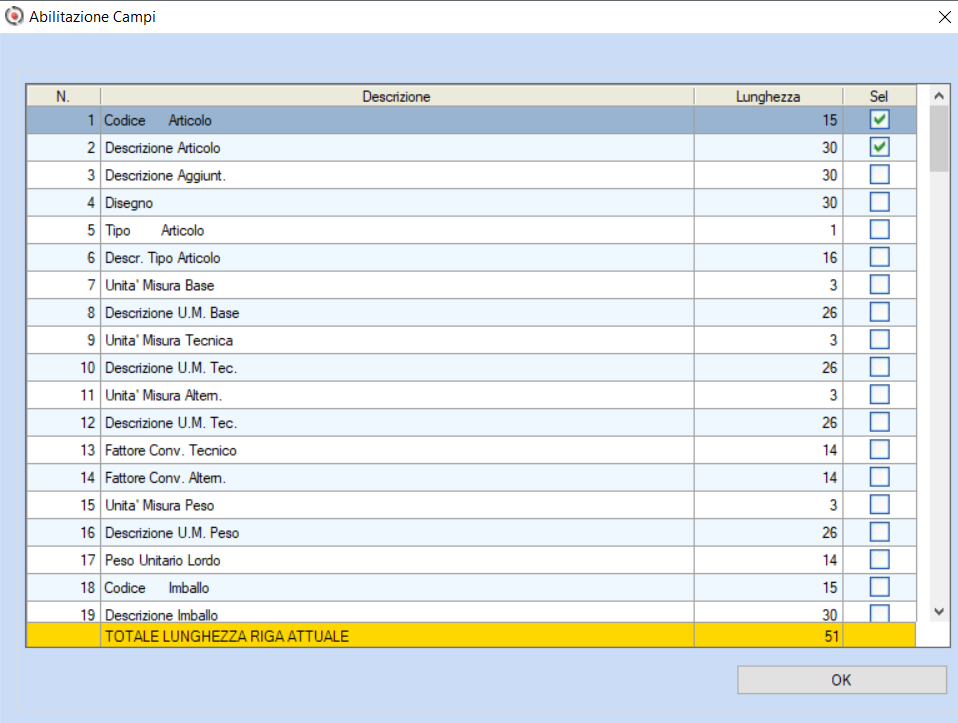Uncheck the Descrizione Articolo checkbox
The width and height of the screenshot is (958, 723).
pyautogui.click(x=879, y=147)
